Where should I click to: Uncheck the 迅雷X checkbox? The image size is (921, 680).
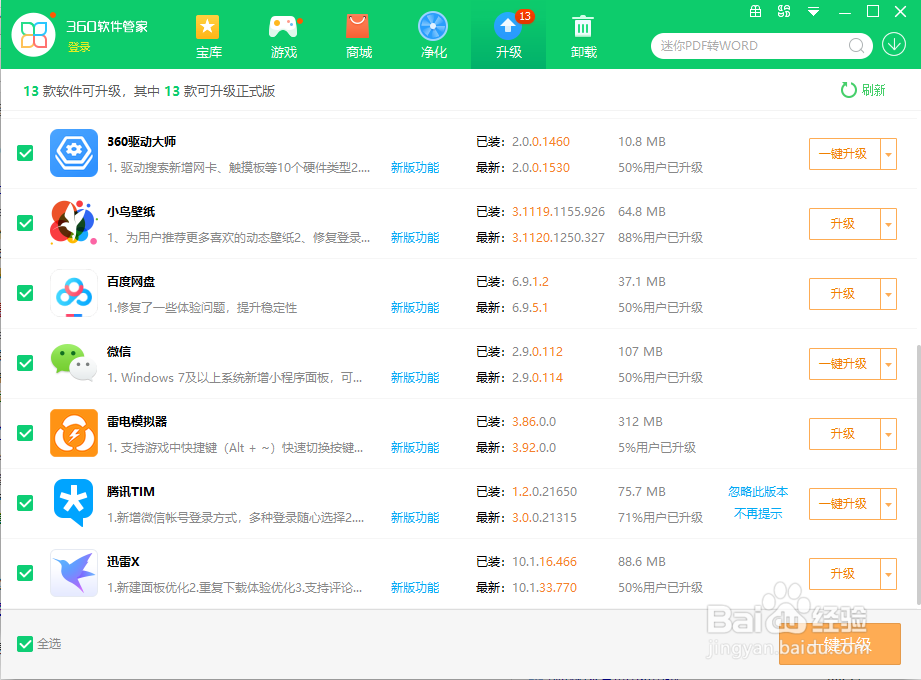pos(25,573)
